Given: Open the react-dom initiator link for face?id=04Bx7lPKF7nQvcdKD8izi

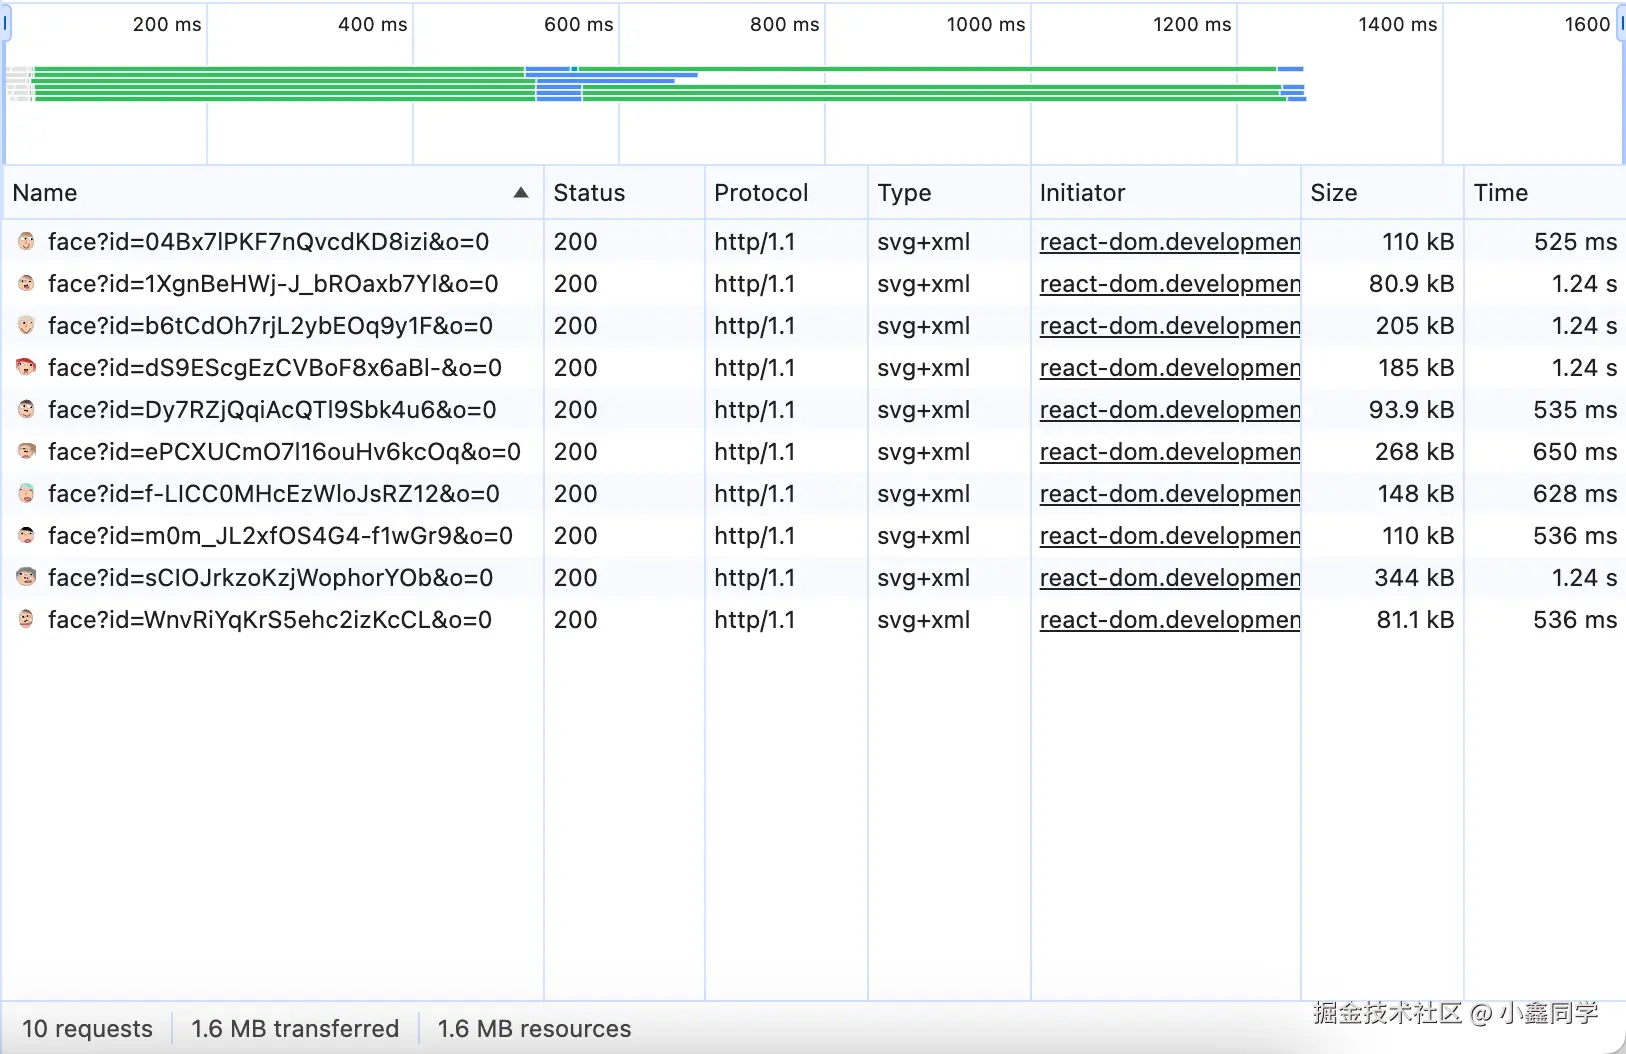Looking at the screenshot, I should (x=1170, y=242).
